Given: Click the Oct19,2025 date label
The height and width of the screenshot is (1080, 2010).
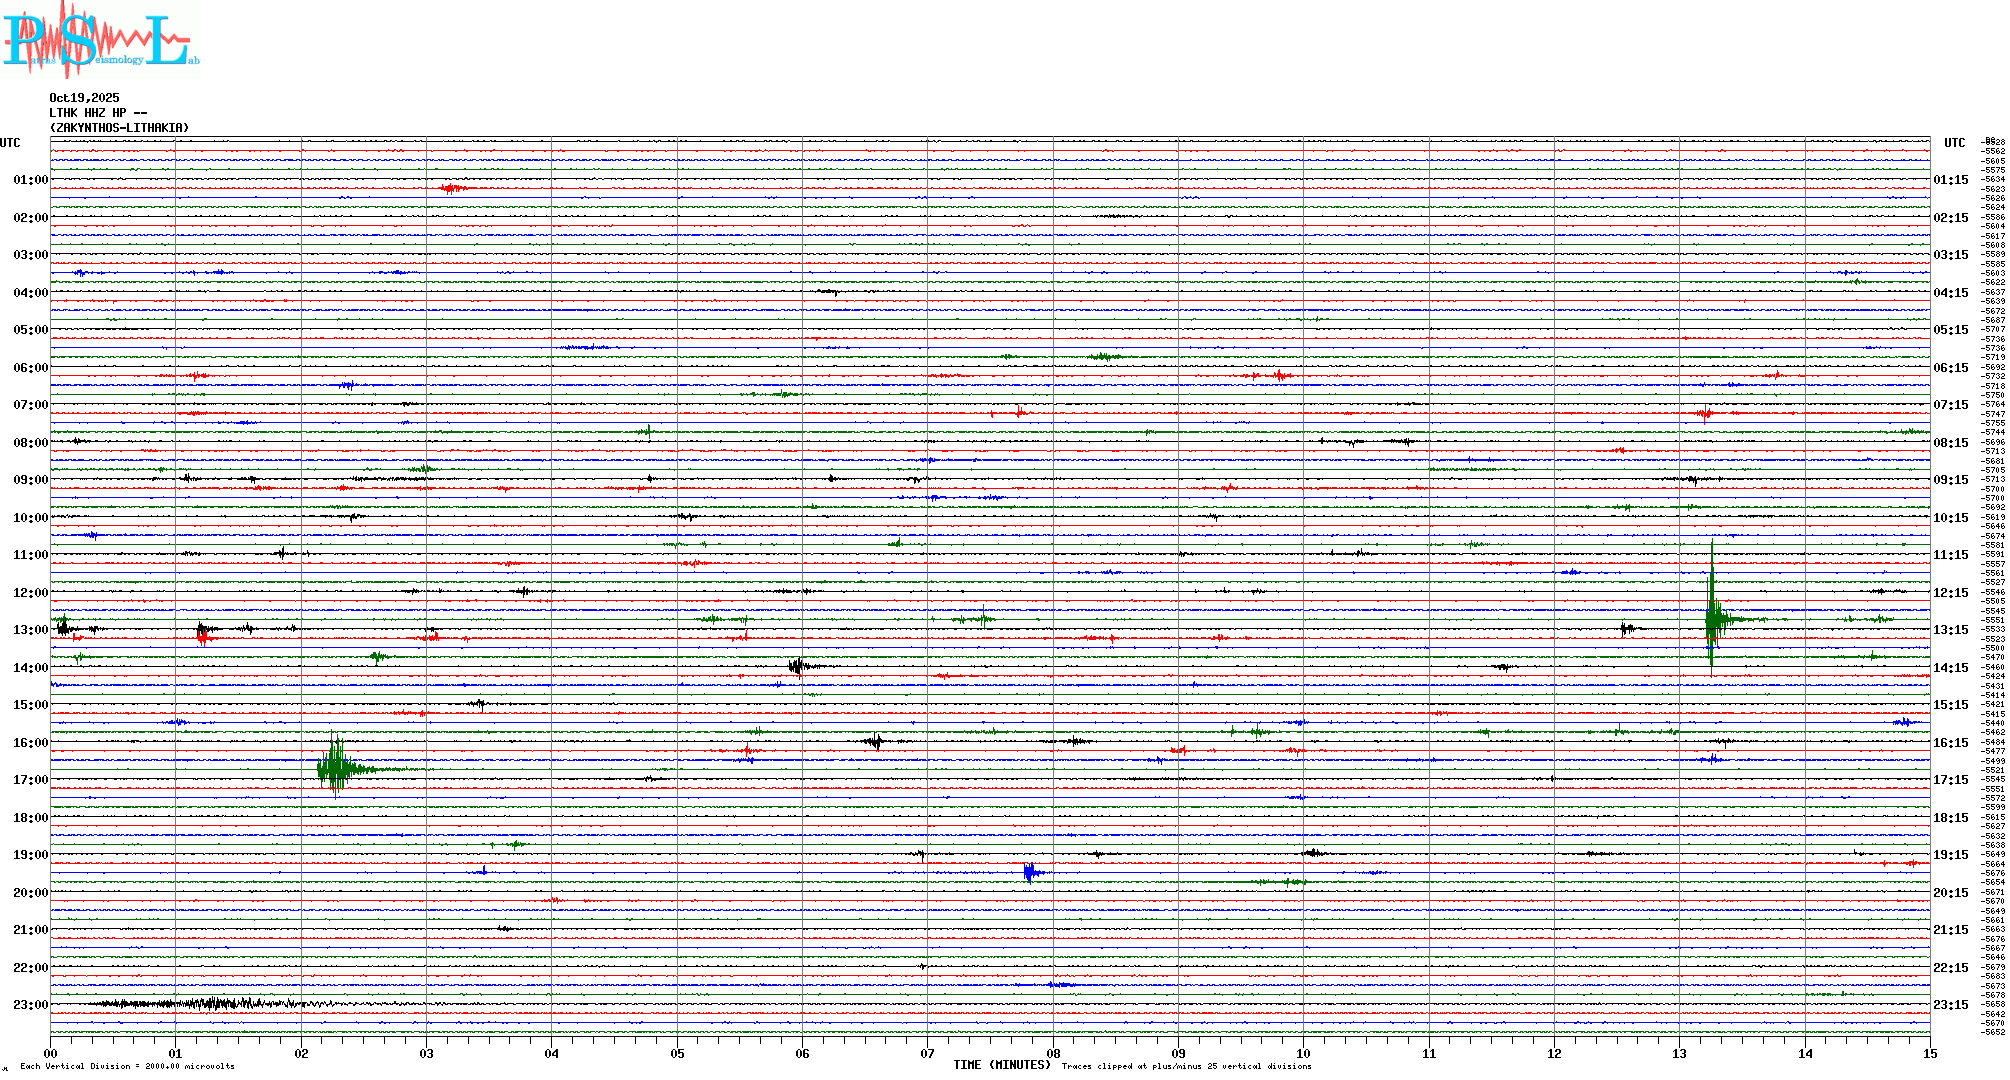Looking at the screenshot, I should tap(84, 98).
